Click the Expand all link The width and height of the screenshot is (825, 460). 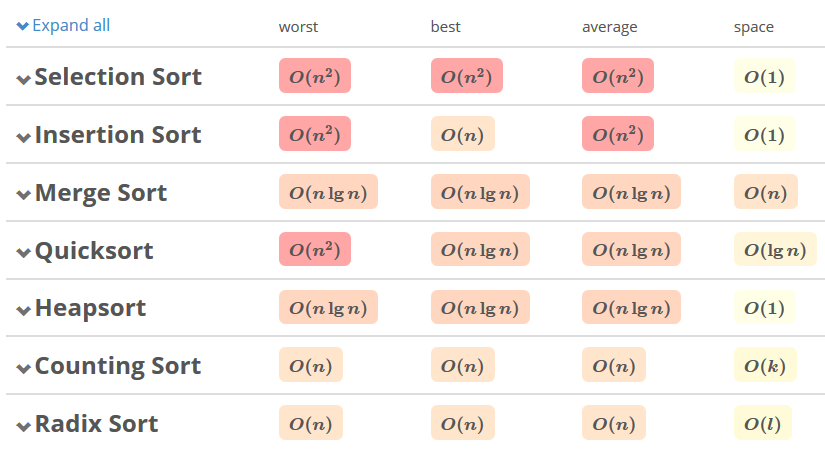point(71,26)
